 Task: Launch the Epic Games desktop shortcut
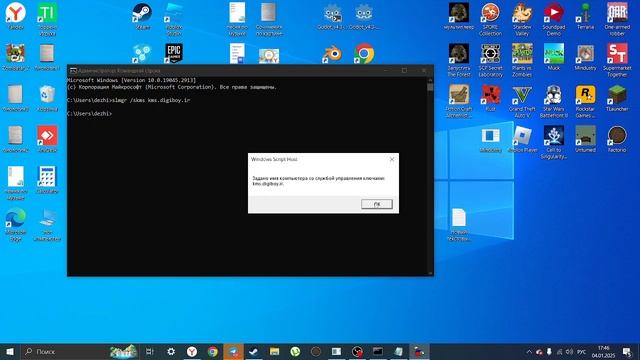(x=174, y=53)
